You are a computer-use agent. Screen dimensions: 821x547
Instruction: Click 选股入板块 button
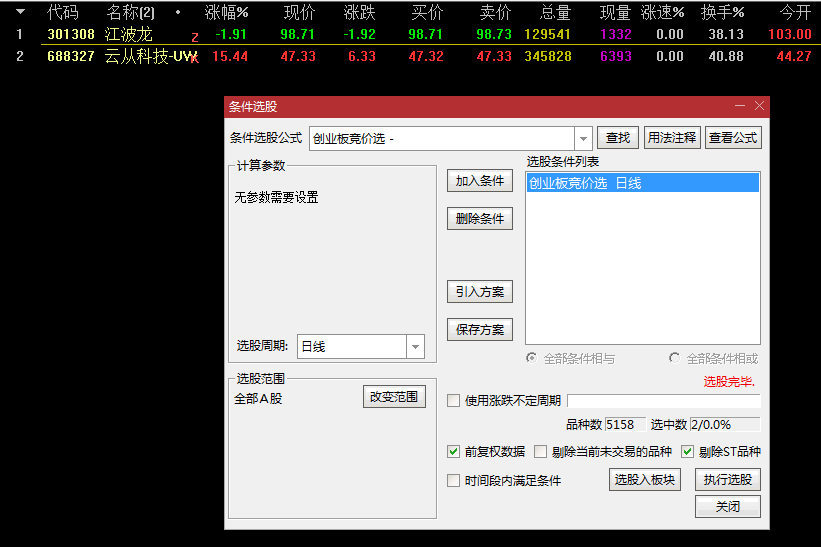645,479
